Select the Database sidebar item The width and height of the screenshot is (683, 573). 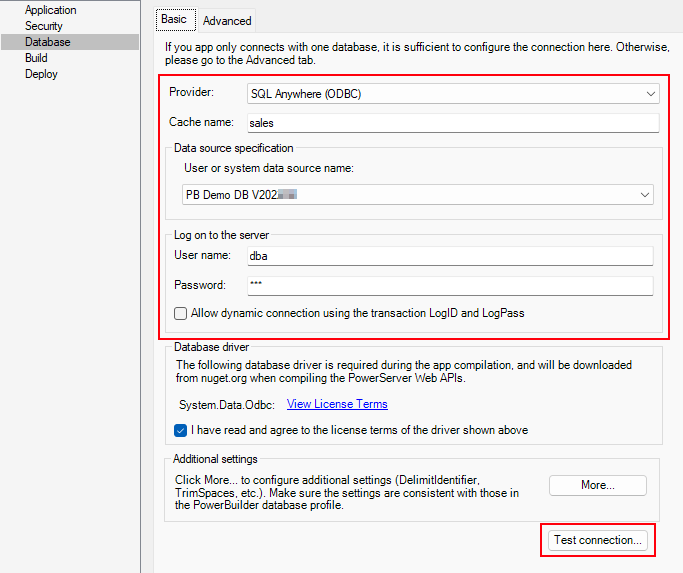point(47,42)
